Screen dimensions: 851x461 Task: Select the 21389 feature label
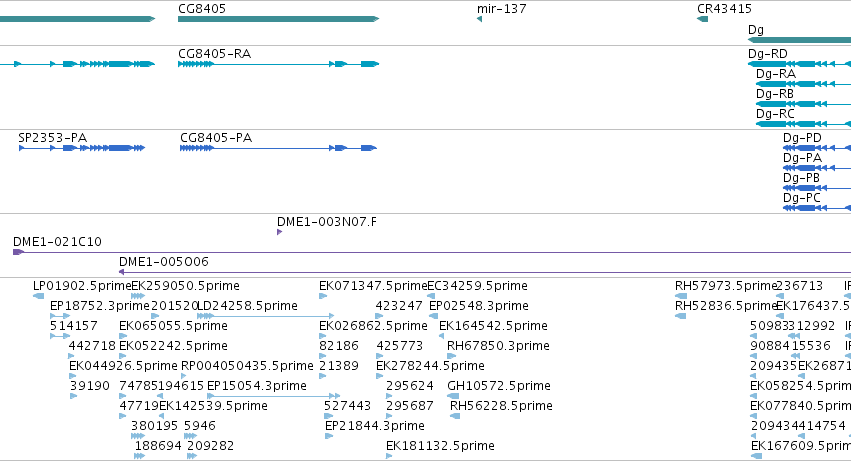339,367
